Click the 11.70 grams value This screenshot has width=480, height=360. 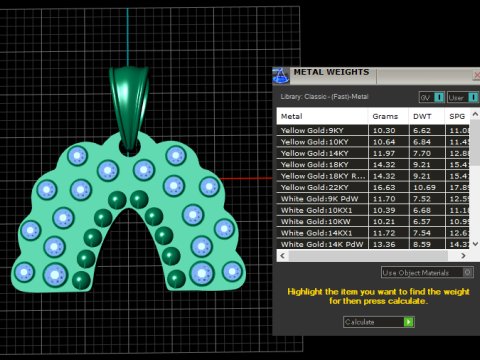click(384, 199)
